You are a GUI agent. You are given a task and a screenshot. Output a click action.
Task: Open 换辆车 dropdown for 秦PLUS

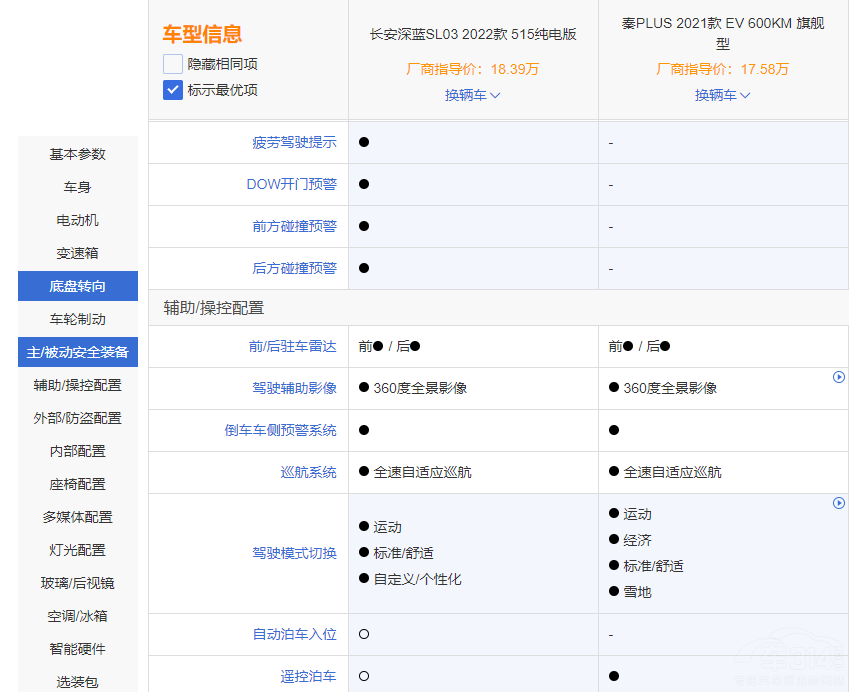point(723,95)
